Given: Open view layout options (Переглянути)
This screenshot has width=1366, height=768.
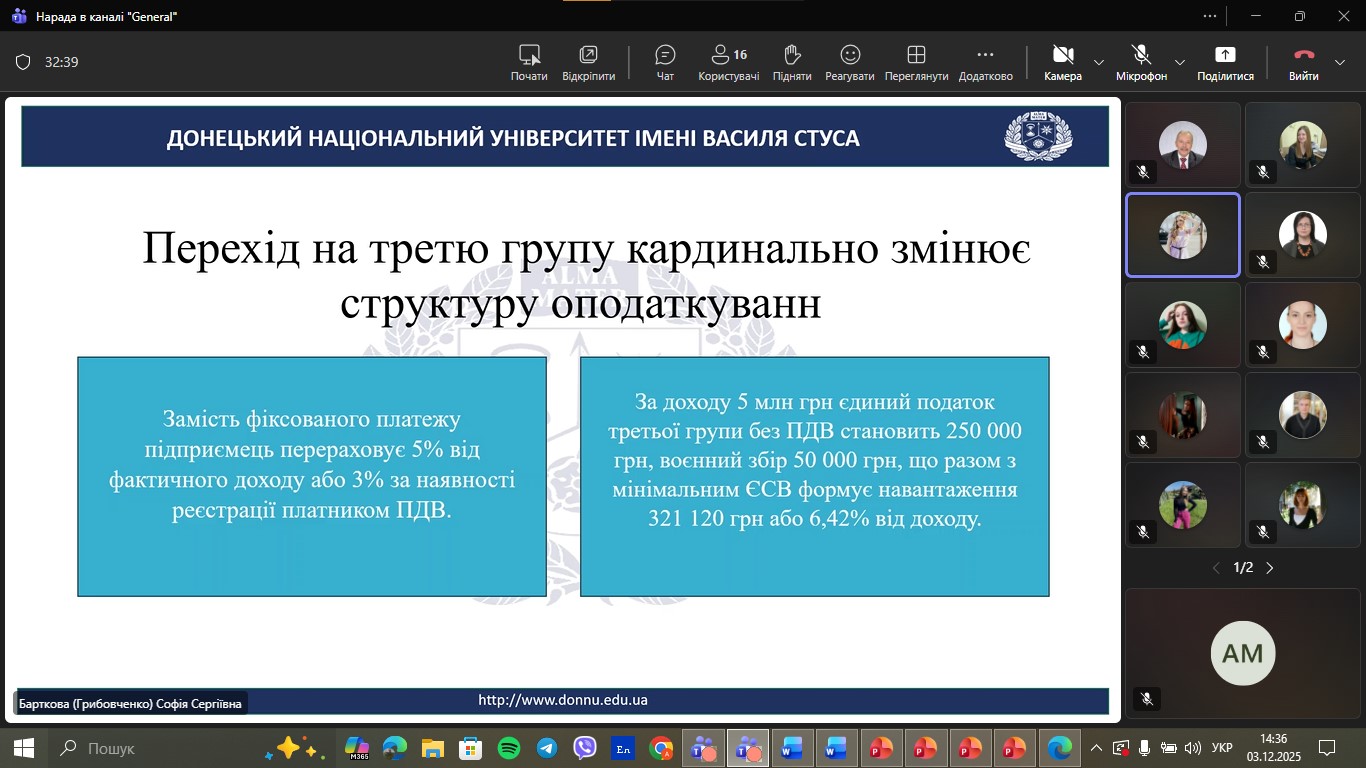Looking at the screenshot, I should 916,62.
